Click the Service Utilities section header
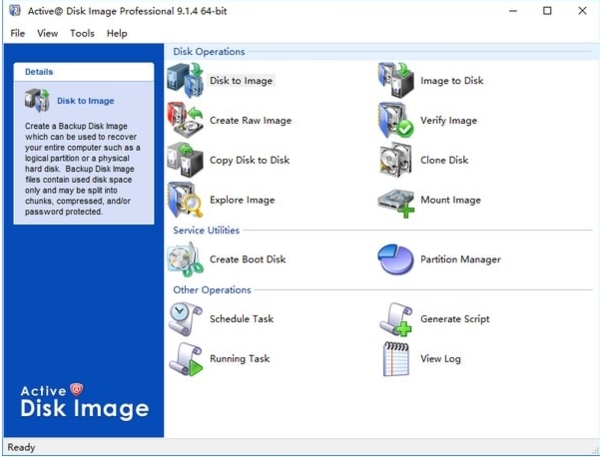Screen dimensions: 600x457 coord(206,230)
